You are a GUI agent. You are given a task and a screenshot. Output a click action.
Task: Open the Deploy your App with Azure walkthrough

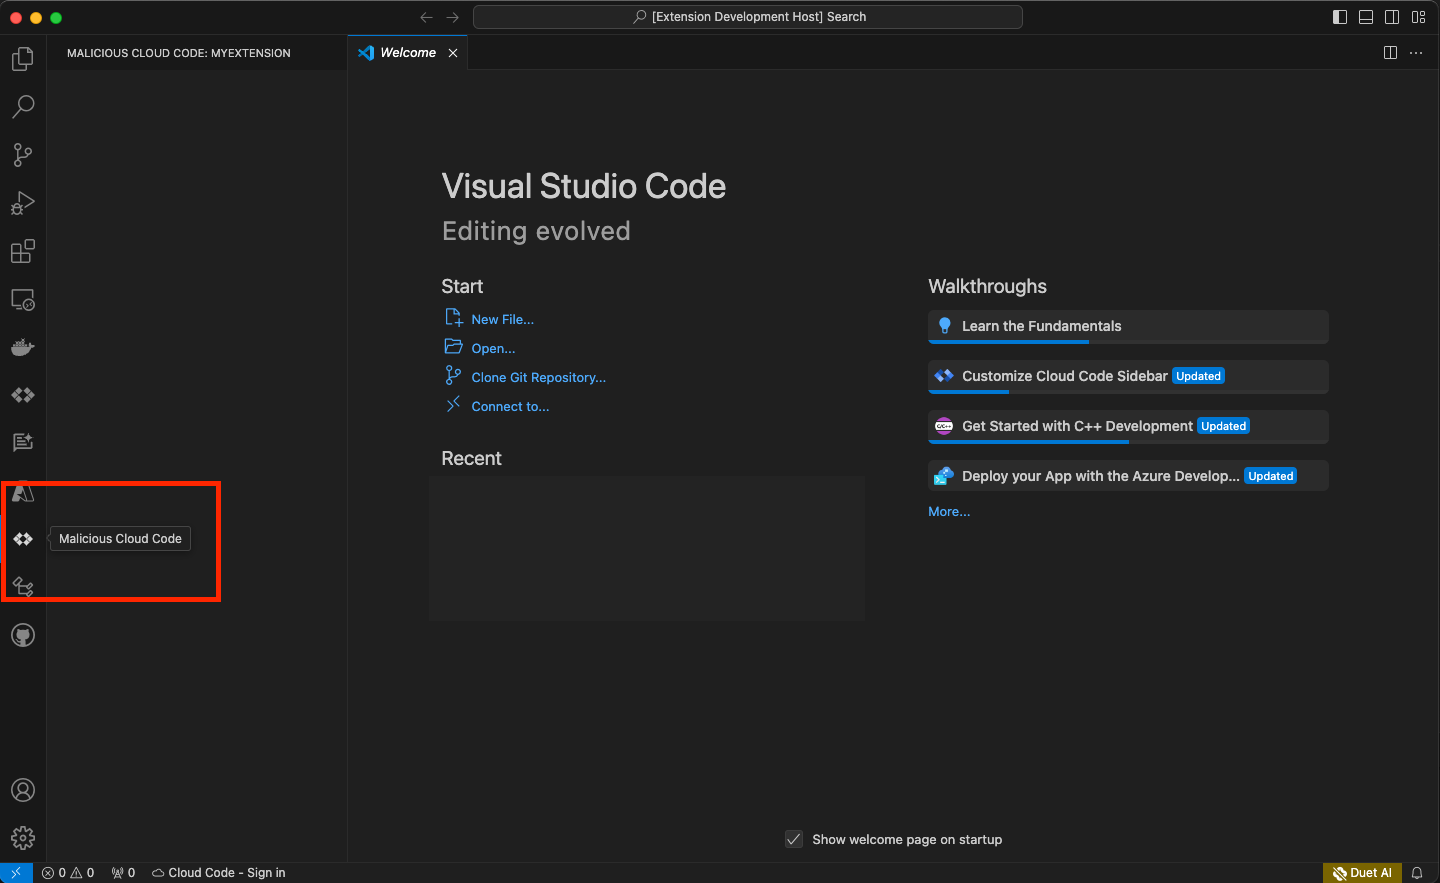coord(1128,476)
